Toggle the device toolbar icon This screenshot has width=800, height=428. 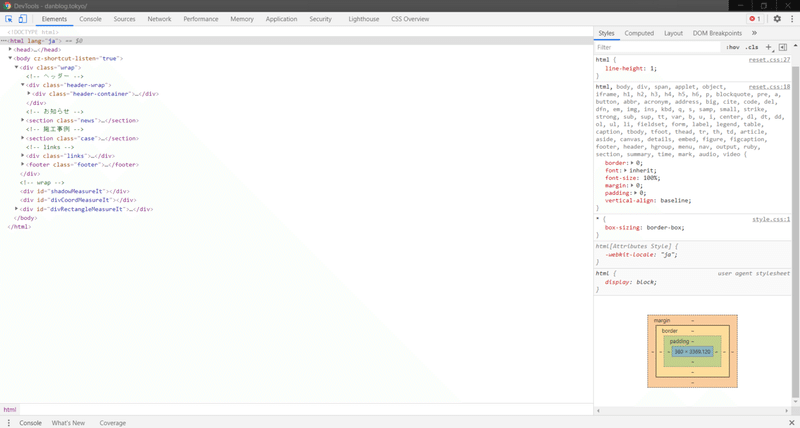tap(22, 19)
